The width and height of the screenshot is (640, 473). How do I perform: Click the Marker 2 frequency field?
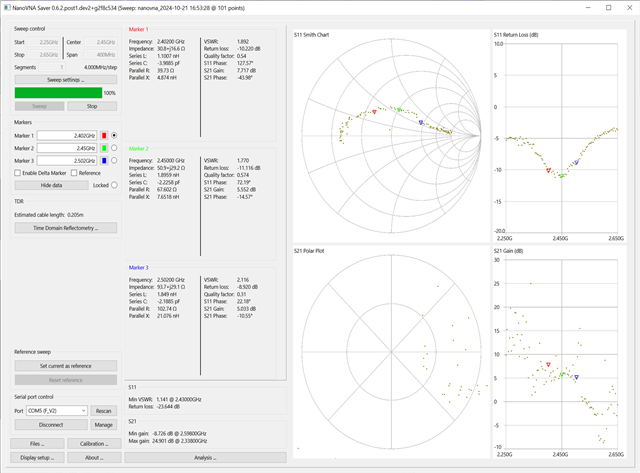point(67,148)
